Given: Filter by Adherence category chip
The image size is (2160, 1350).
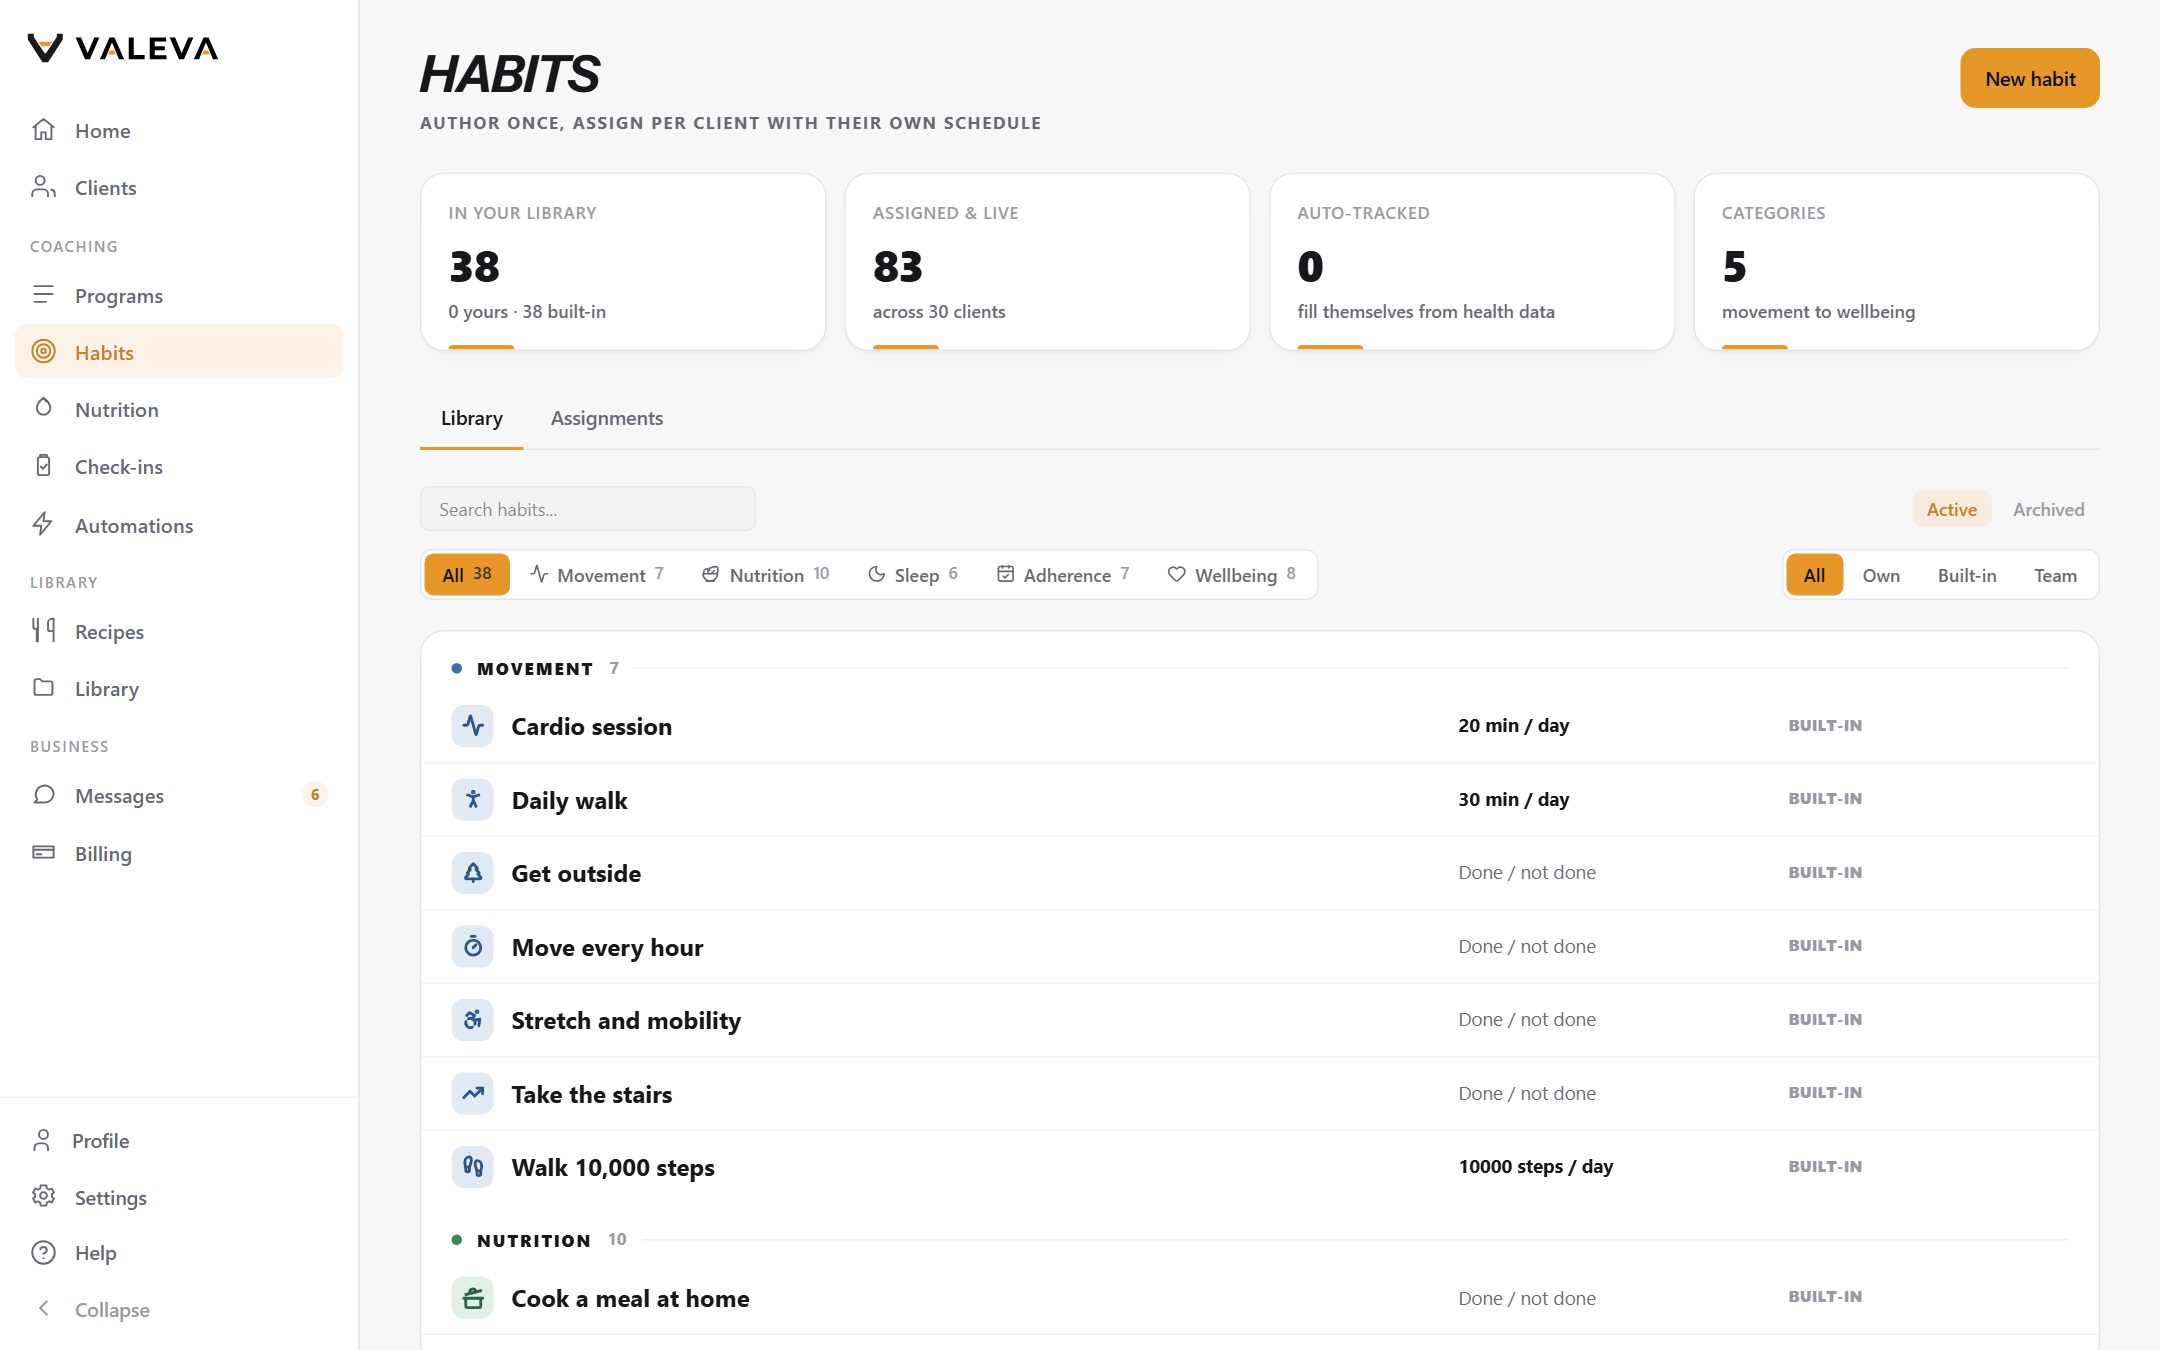Looking at the screenshot, I should pyautogui.click(x=1063, y=575).
